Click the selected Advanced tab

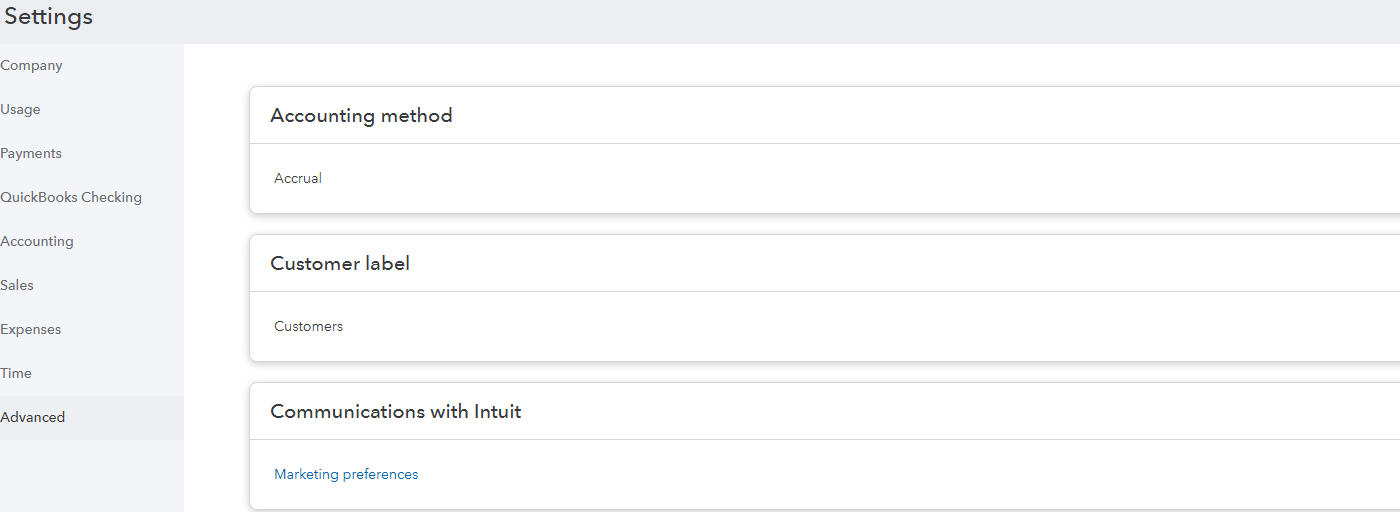[34, 418]
